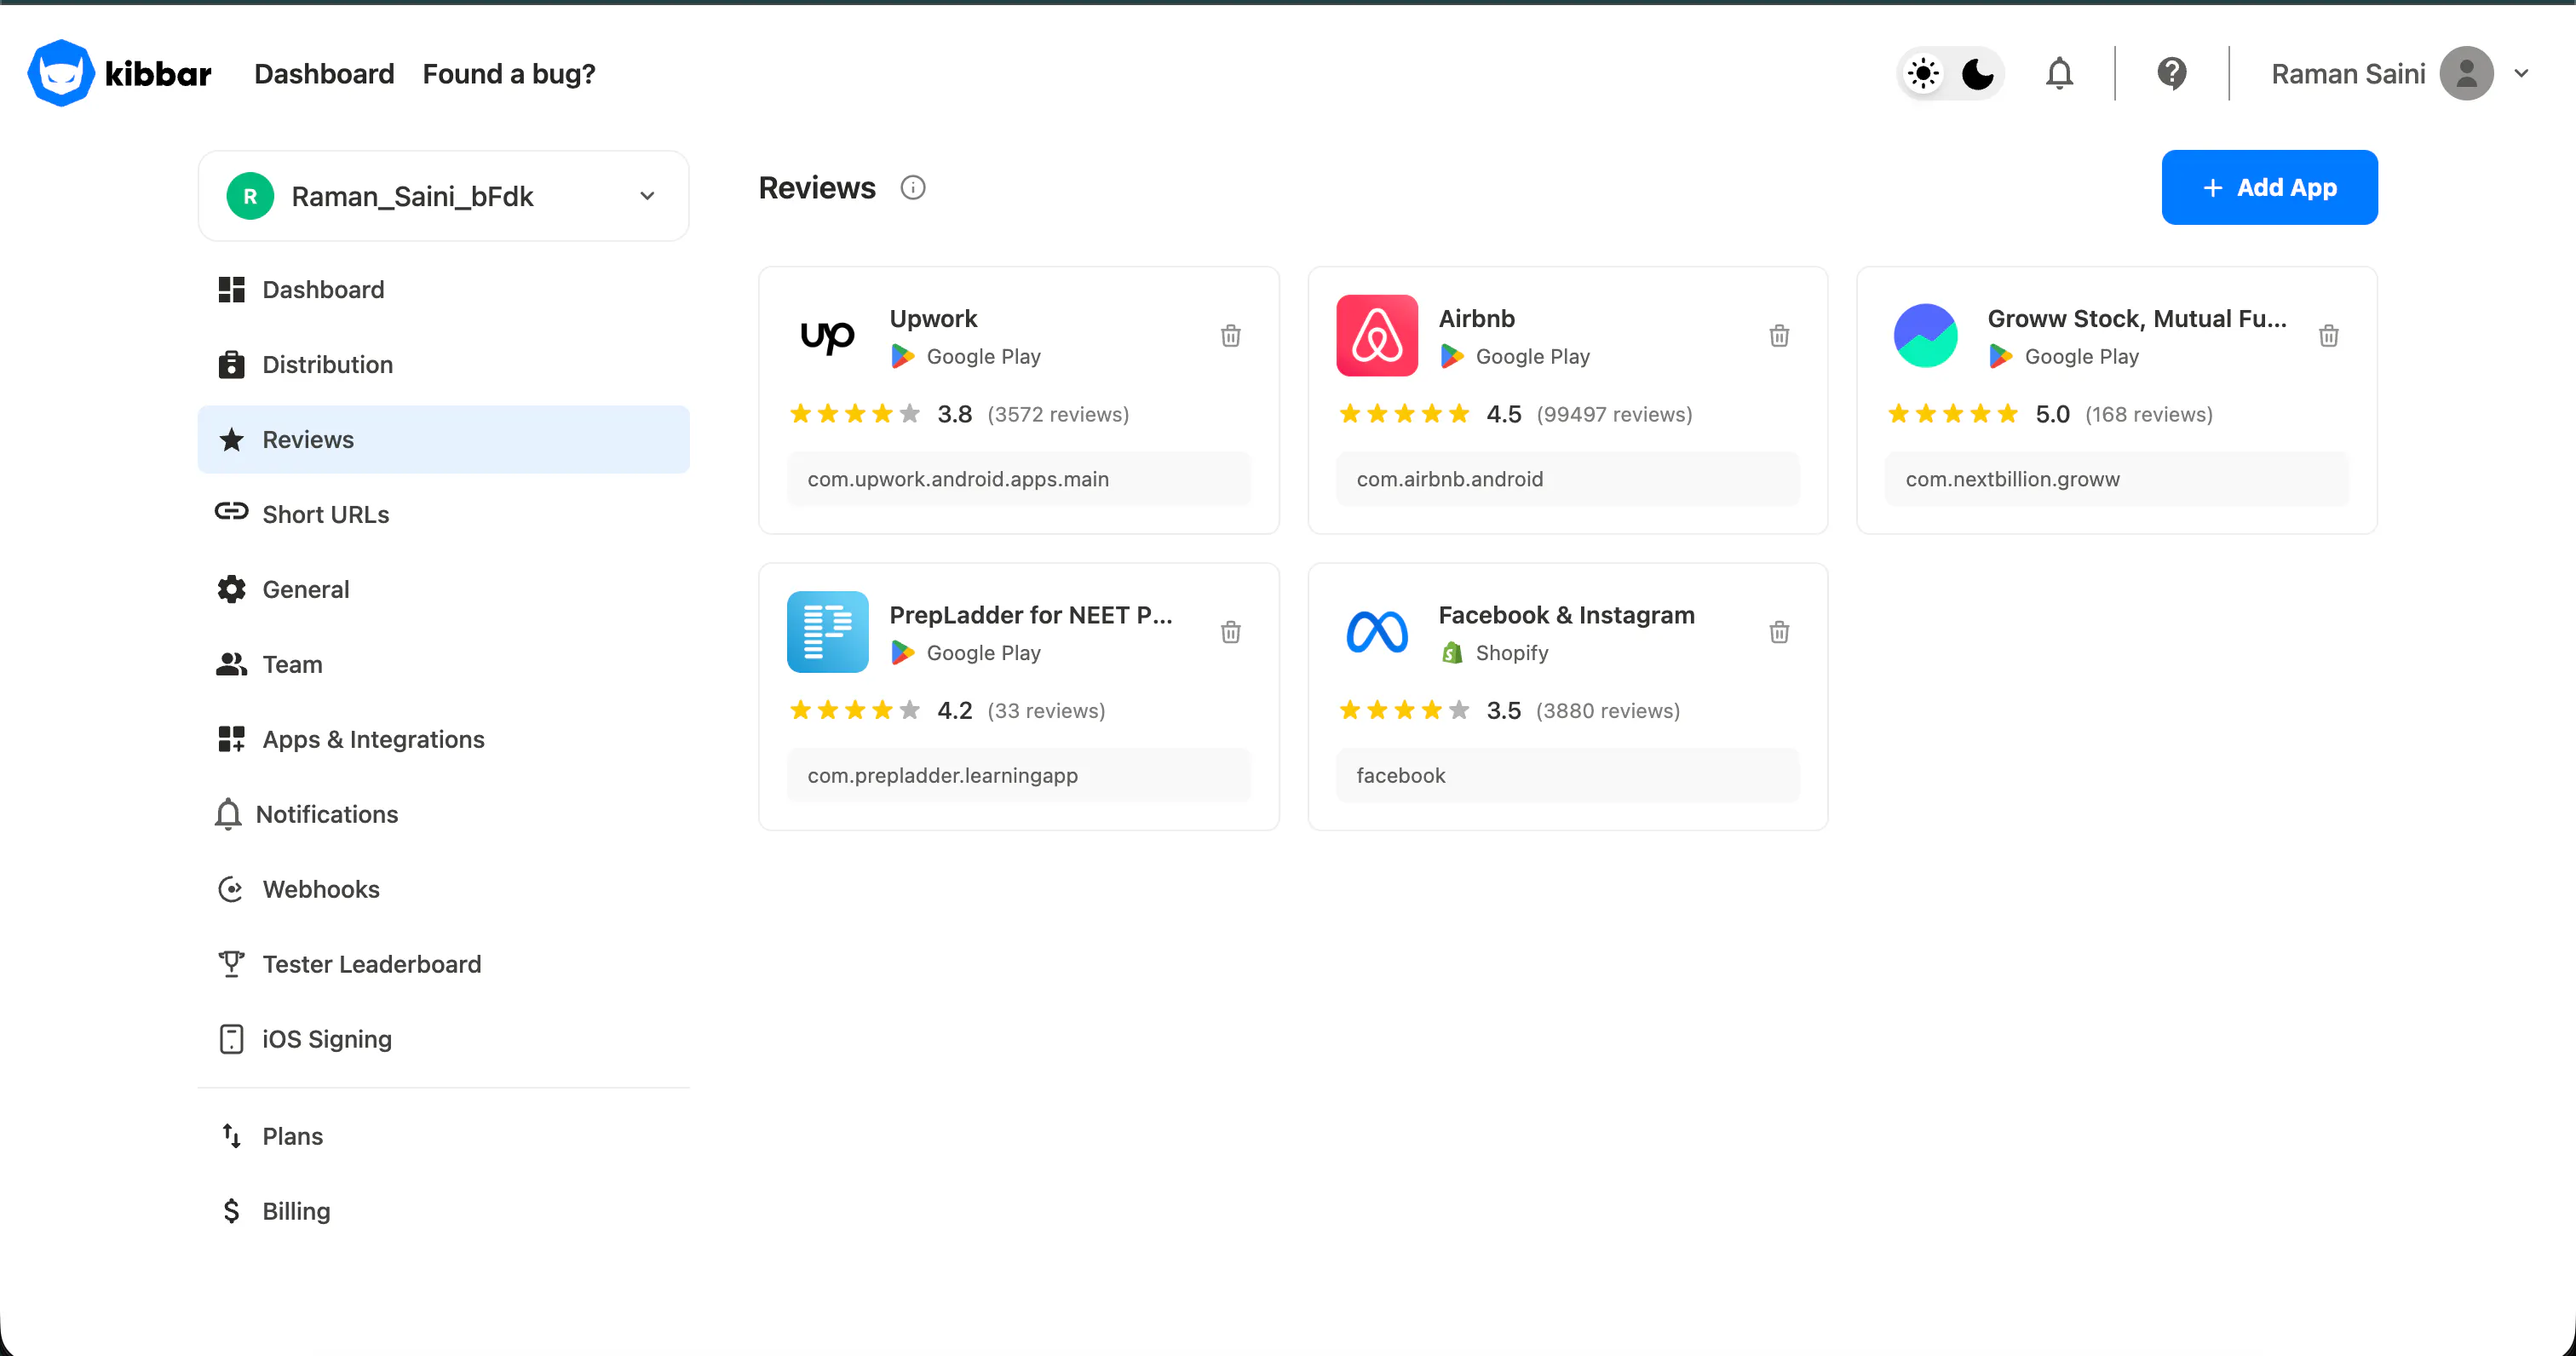Delete the Facebook & Instagram app card

point(1779,631)
